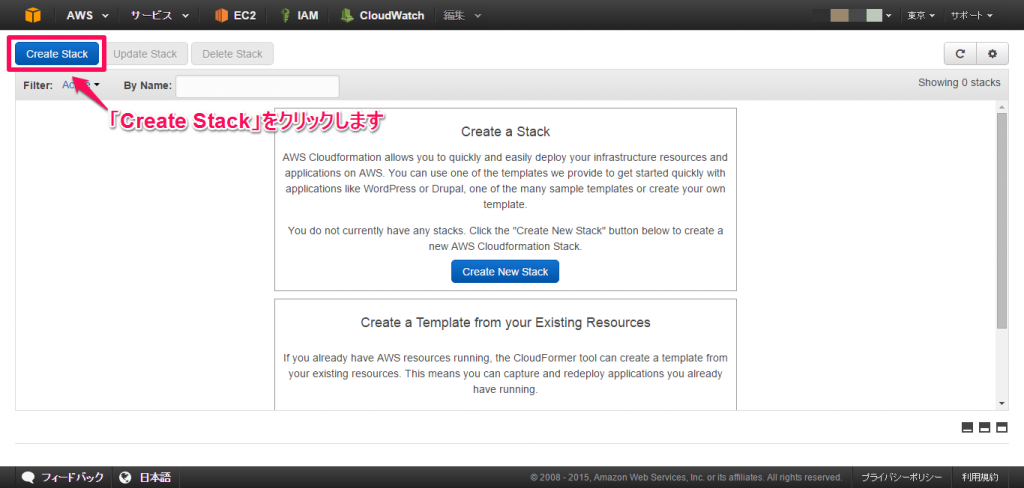Click the AWS orange cube home icon
This screenshot has height=488, width=1024.
(33, 15)
